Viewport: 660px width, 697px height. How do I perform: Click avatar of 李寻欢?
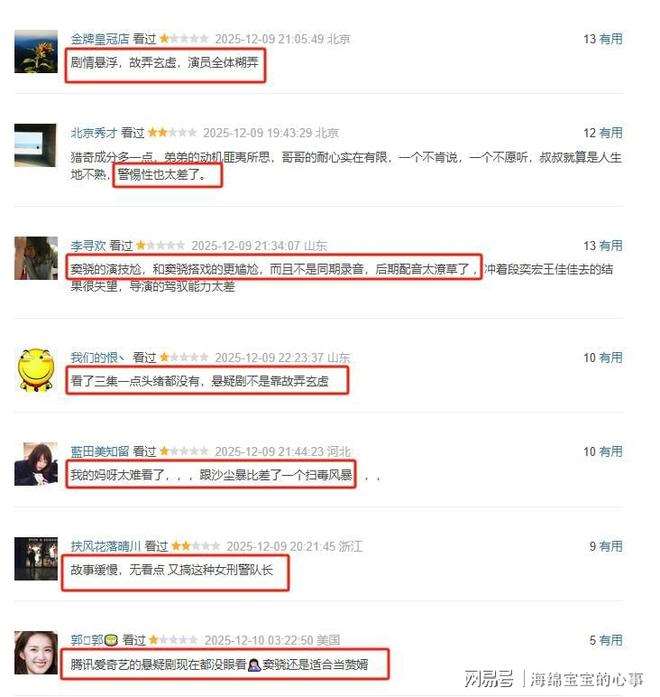click(36, 258)
